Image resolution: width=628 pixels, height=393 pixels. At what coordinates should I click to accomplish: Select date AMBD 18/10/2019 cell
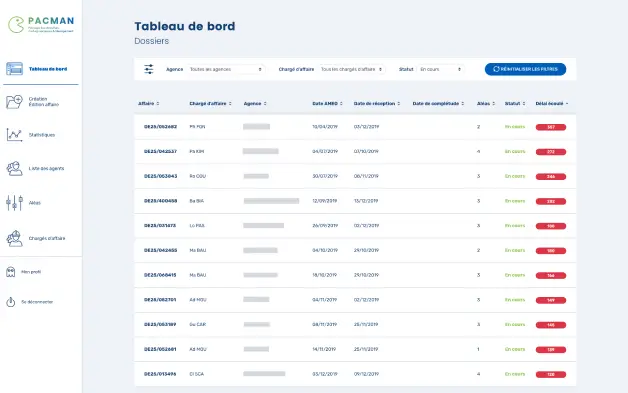pos(325,275)
